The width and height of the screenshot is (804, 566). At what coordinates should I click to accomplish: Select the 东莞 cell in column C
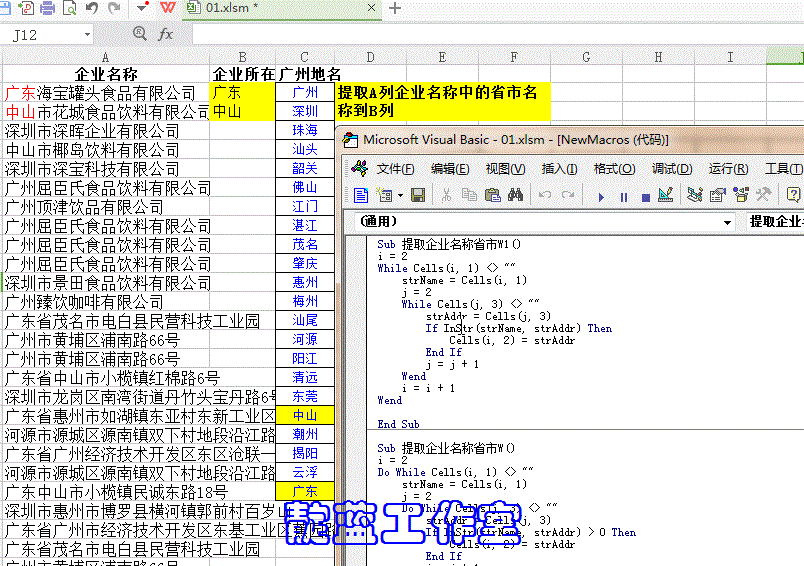(305, 396)
